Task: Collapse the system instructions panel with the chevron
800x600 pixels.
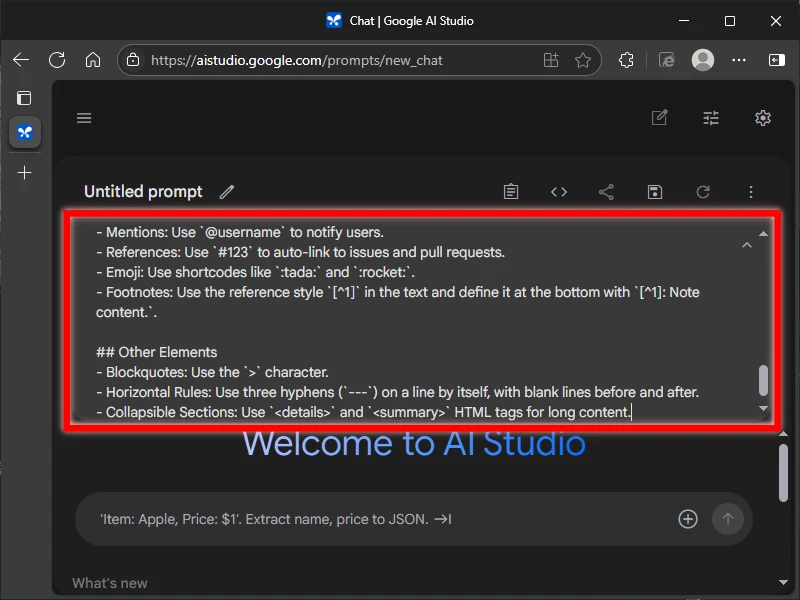Action: (746, 245)
